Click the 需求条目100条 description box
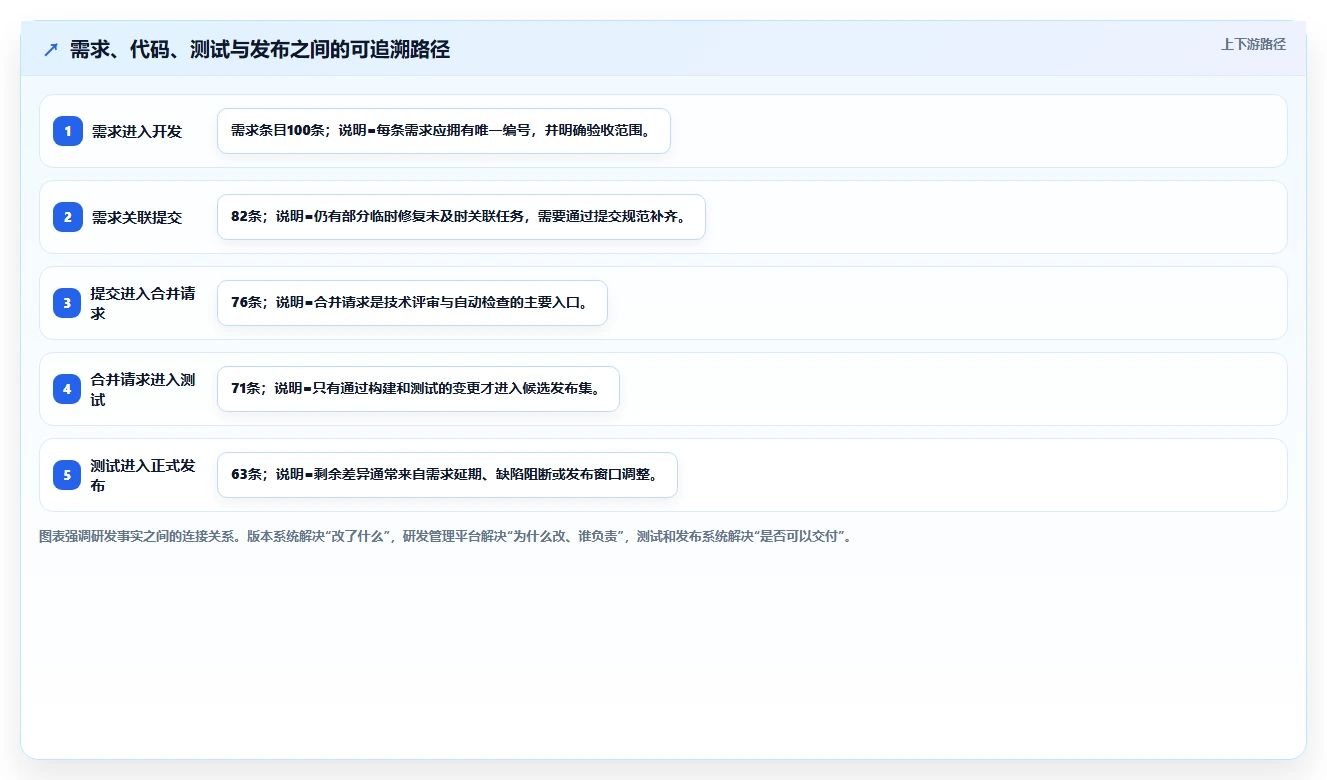 coord(444,131)
